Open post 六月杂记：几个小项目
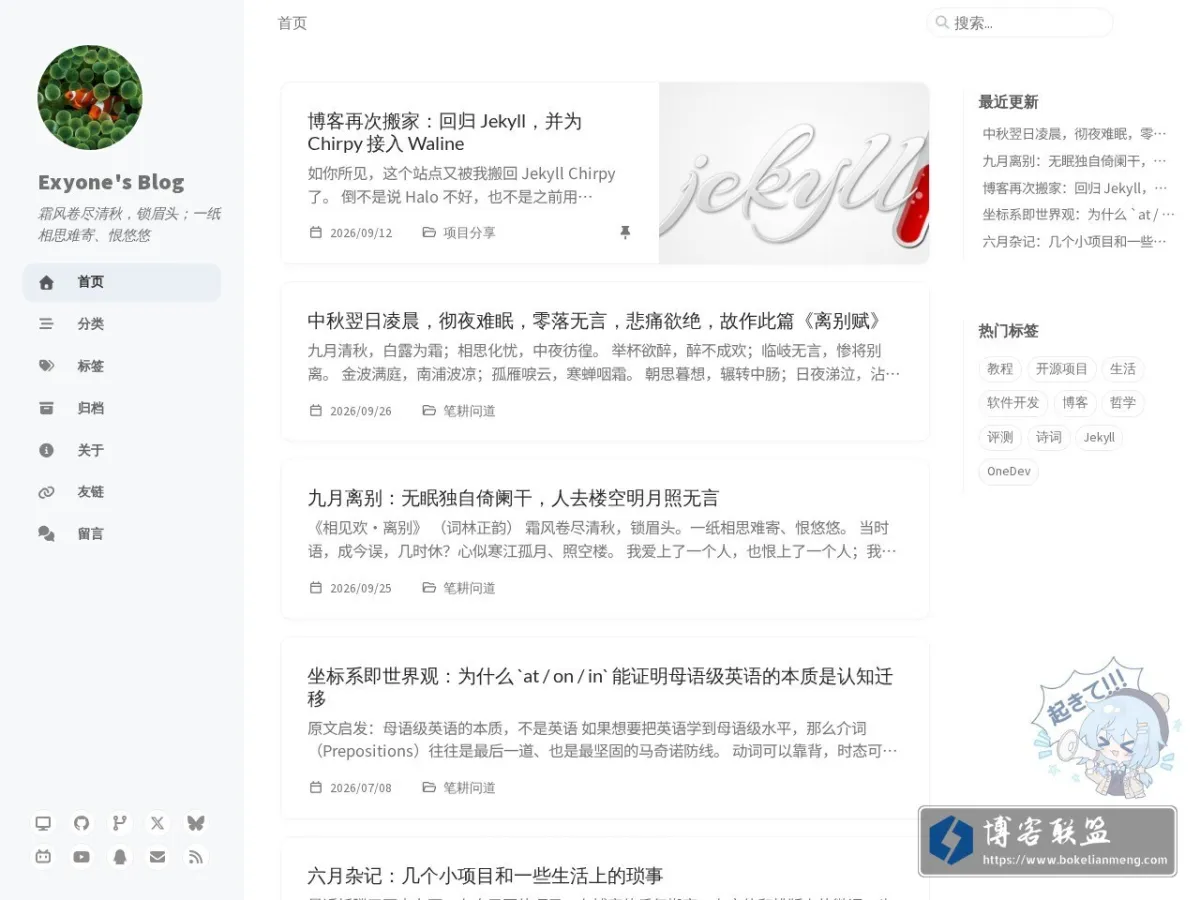Image resolution: width=1200 pixels, height=900 pixels. 485,876
